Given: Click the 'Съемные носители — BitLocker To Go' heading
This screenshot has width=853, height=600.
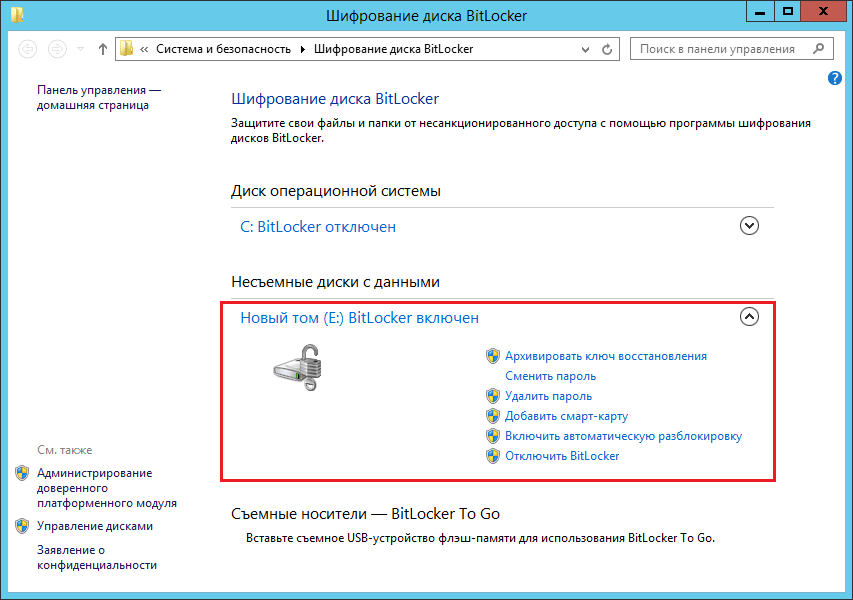Looking at the screenshot, I should click(x=365, y=514).
